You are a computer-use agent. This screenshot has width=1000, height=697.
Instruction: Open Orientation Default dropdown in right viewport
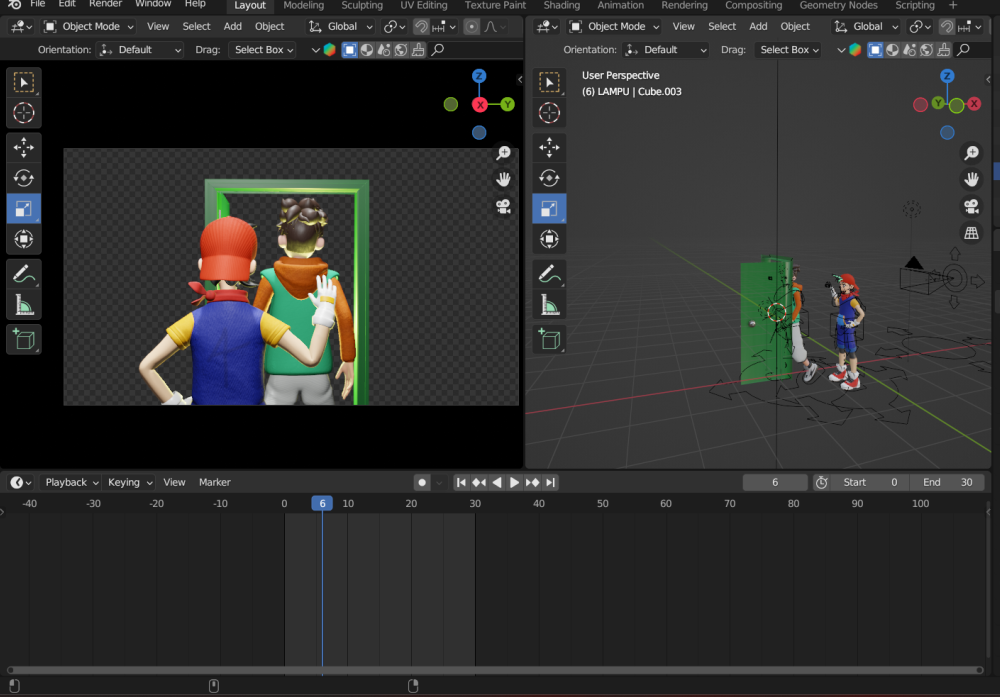point(665,50)
